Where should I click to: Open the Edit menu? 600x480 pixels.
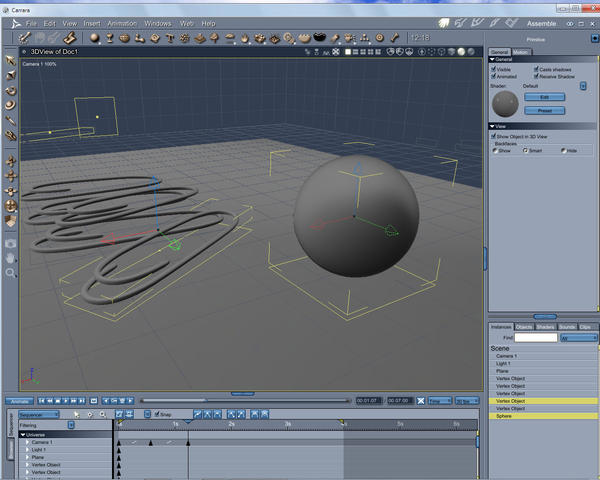pyautogui.click(x=49, y=23)
